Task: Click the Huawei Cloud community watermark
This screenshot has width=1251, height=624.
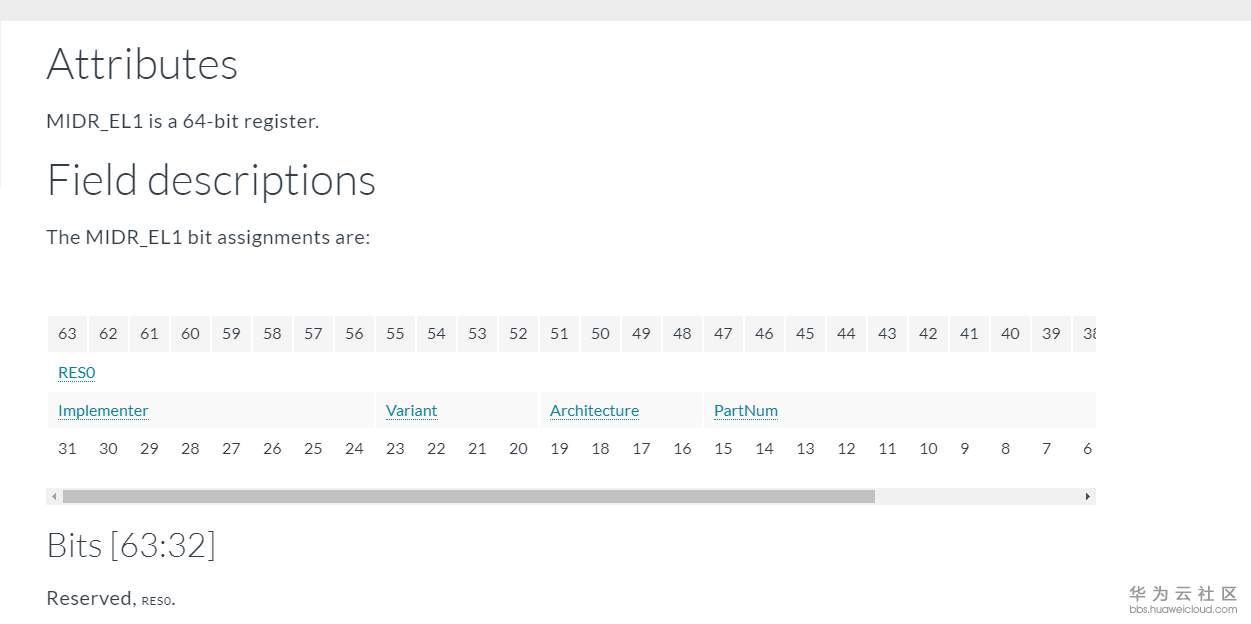Action: click(1183, 600)
